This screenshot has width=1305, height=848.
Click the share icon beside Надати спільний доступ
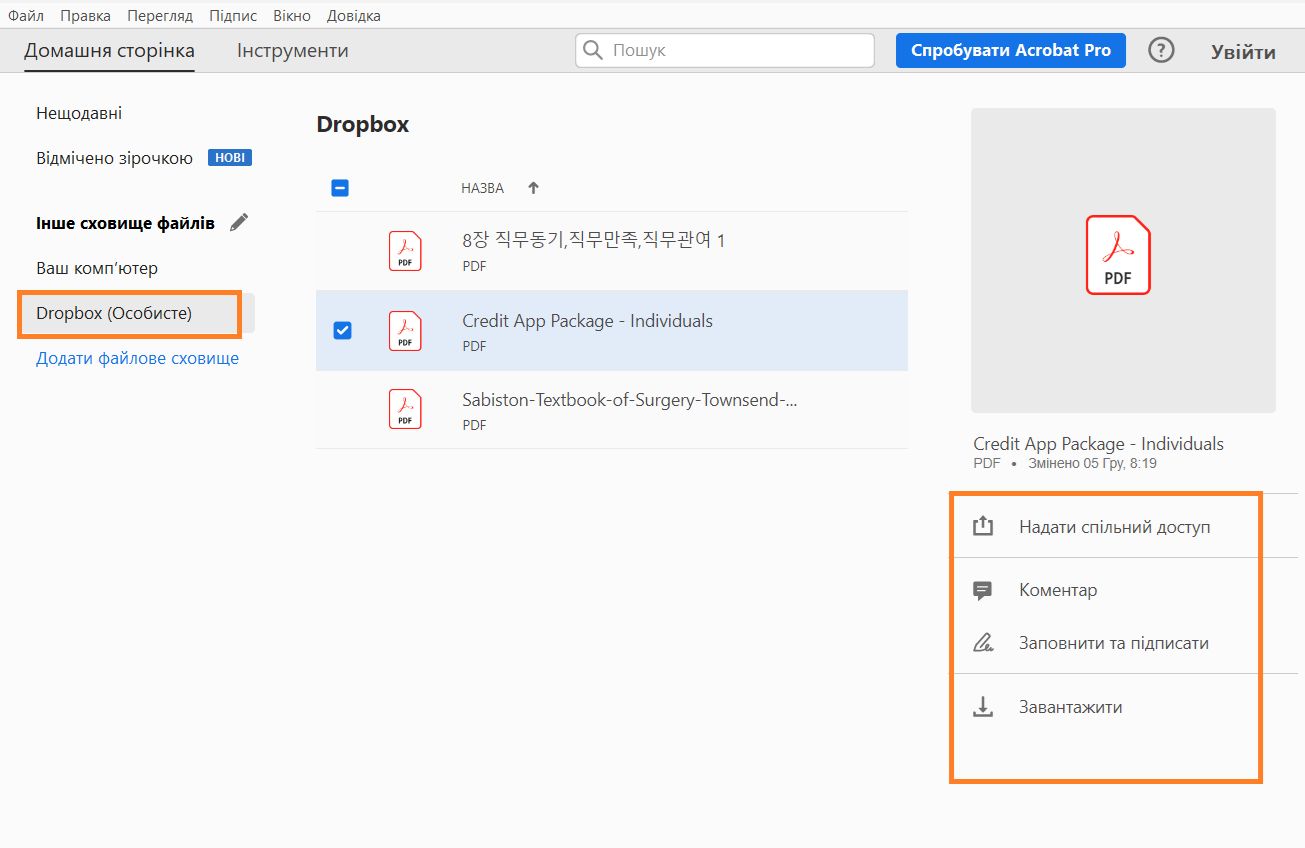(x=983, y=526)
